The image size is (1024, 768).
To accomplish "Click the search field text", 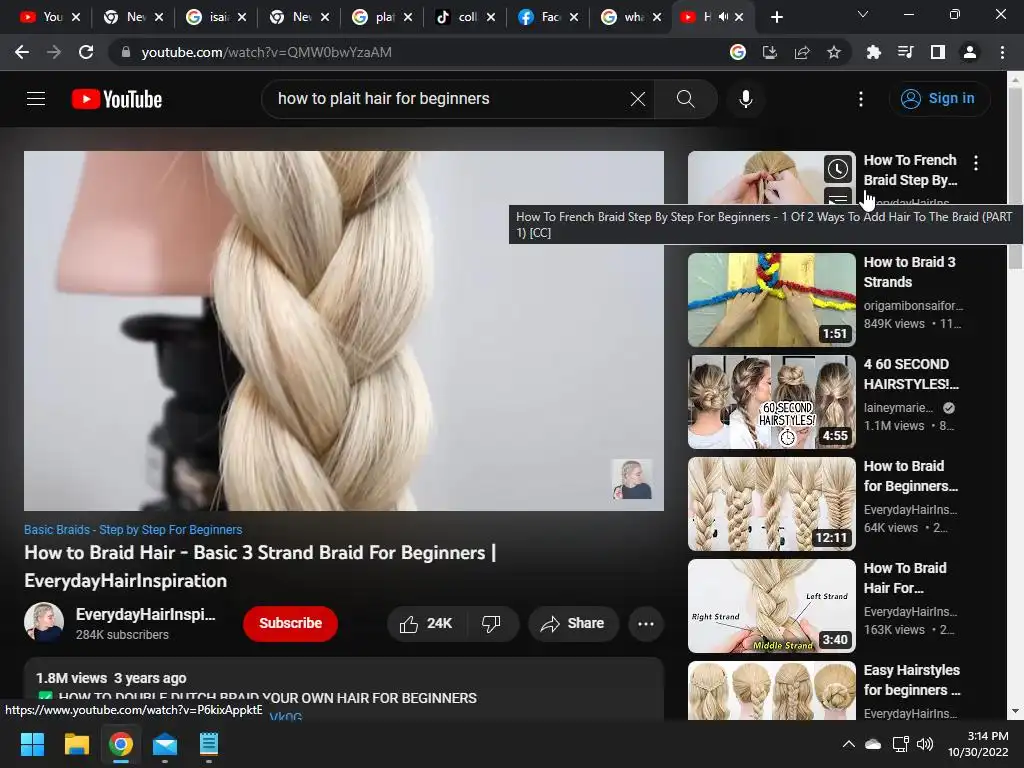I will (383, 99).
